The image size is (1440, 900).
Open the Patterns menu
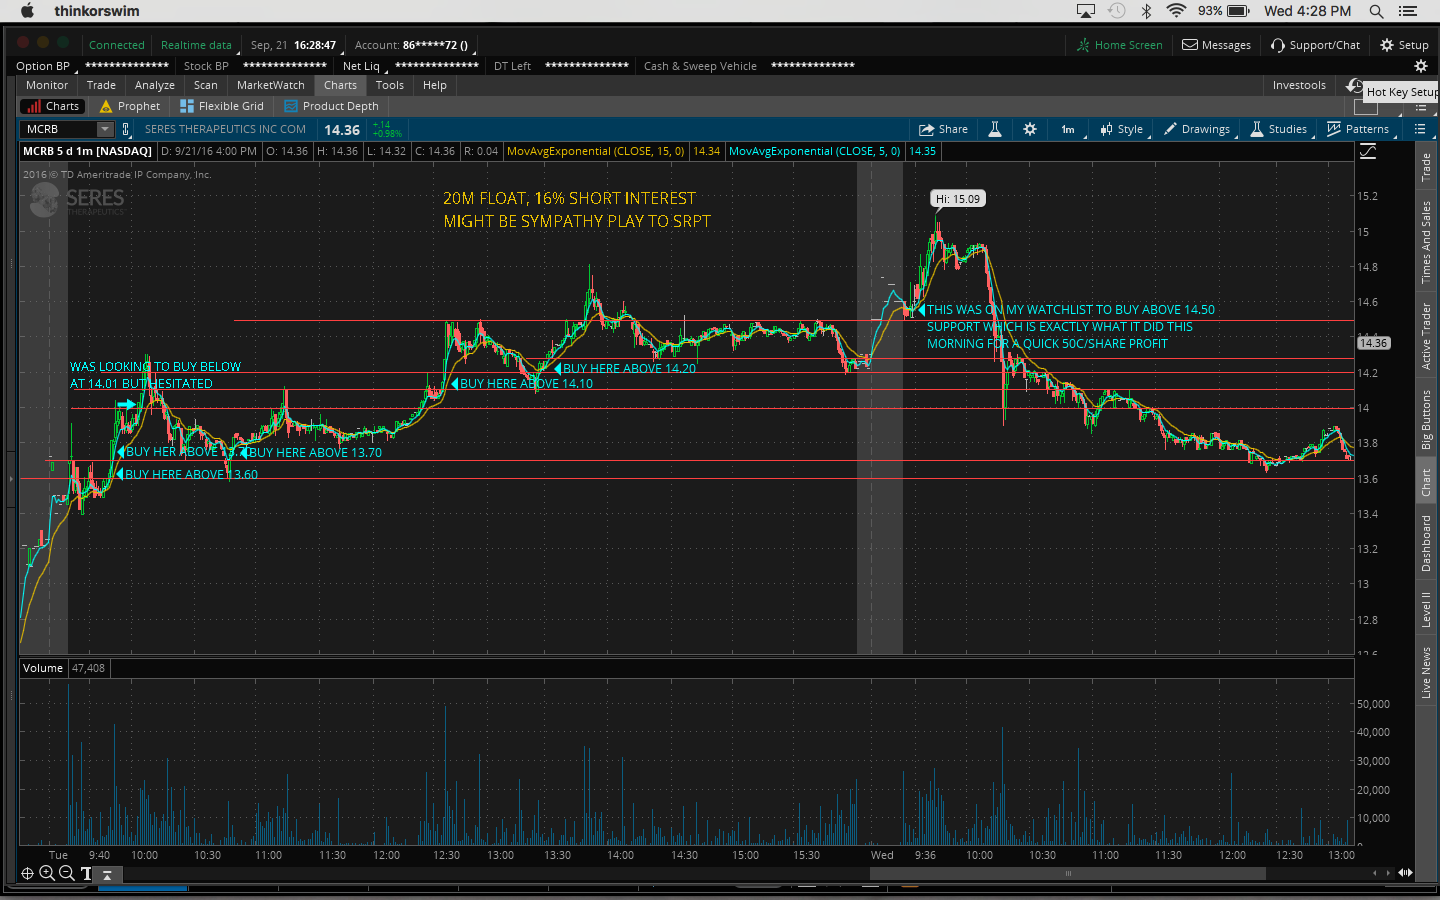tap(1358, 129)
